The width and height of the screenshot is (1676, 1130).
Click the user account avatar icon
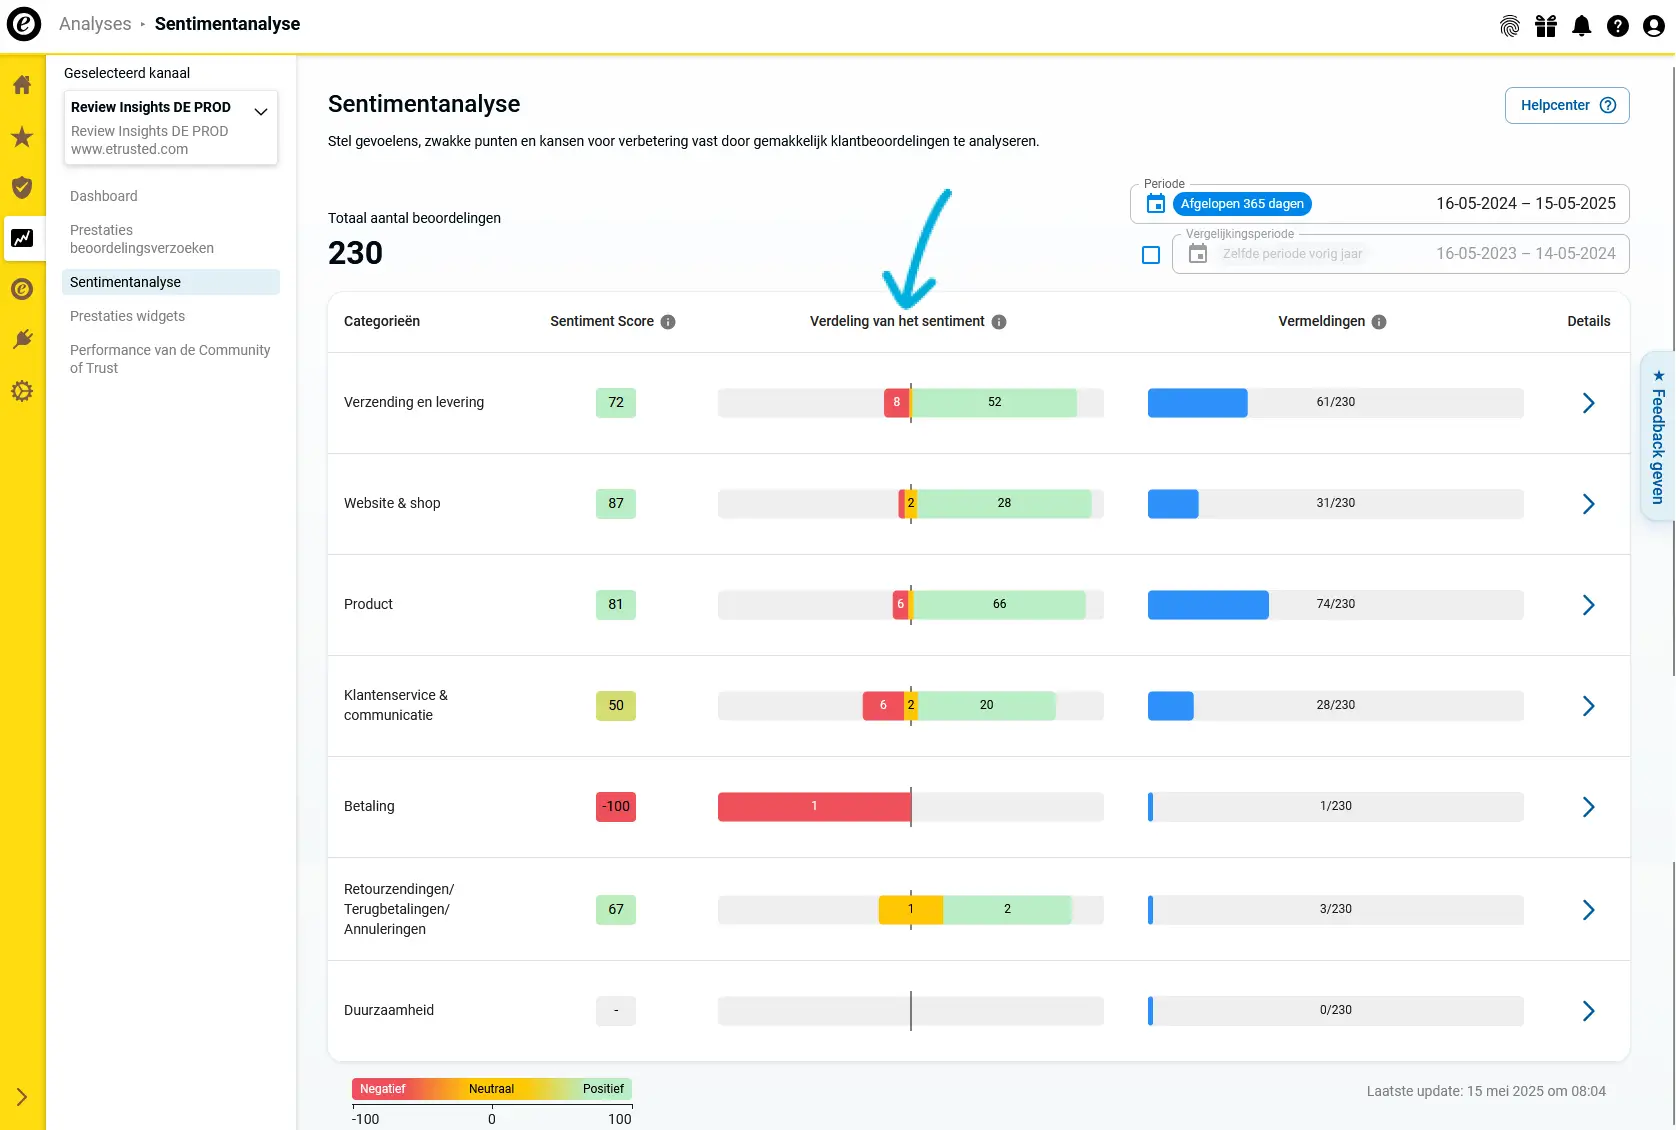click(1654, 26)
